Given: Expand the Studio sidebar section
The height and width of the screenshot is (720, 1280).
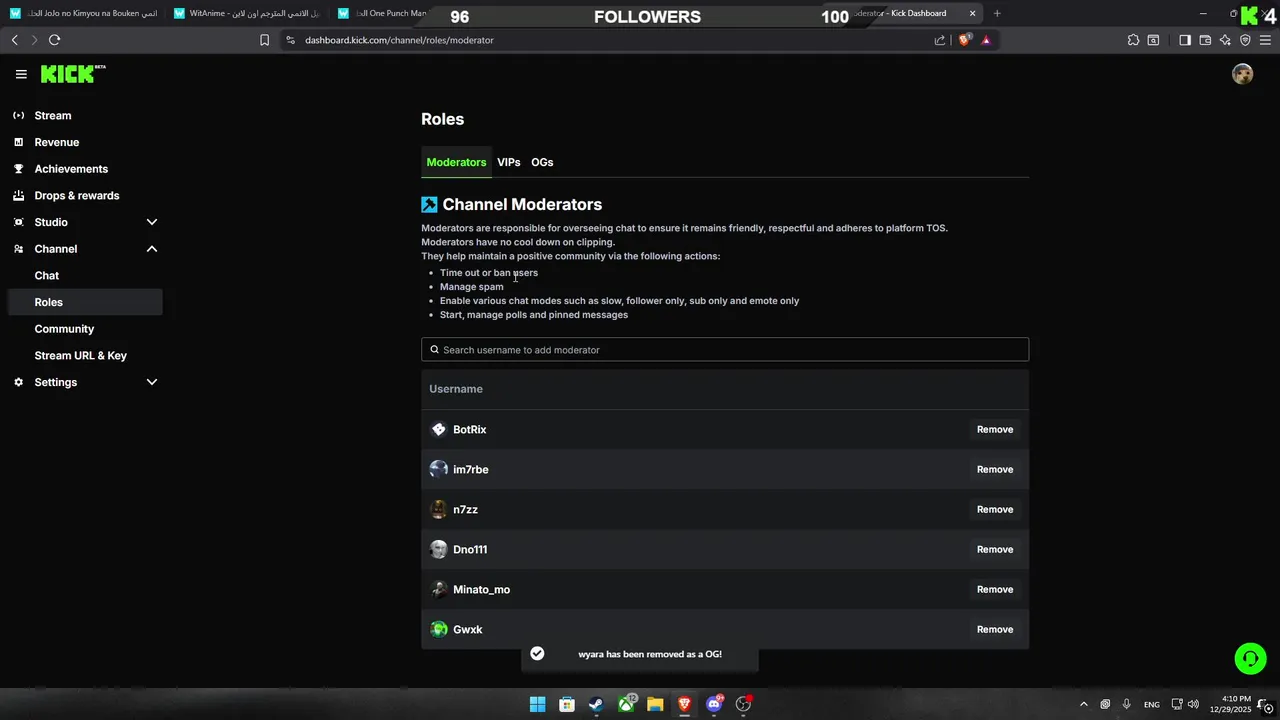Looking at the screenshot, I should pyautogui.click(x=152, y=222).
